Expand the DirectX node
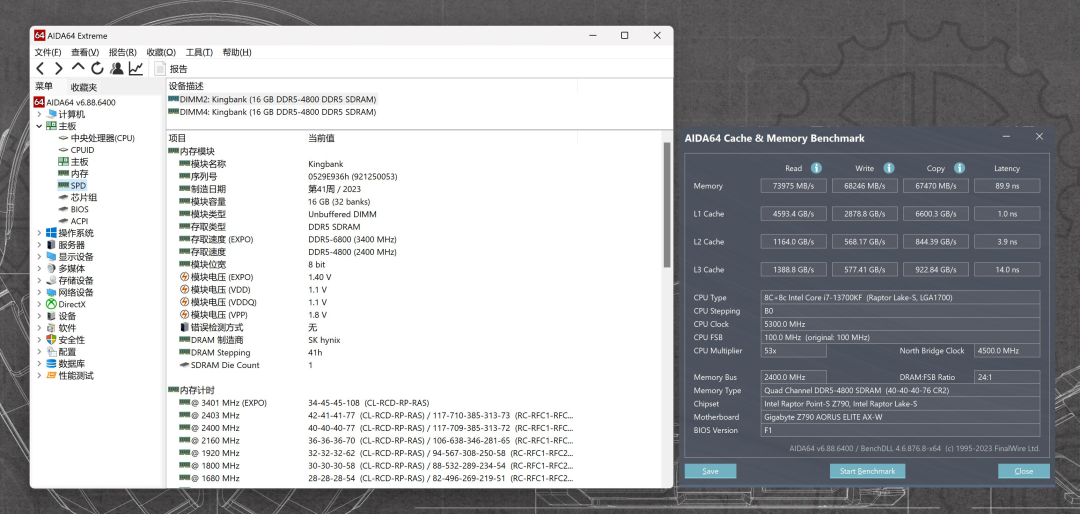This screenshot has height=514, width=1080. [x=39, y=304]
